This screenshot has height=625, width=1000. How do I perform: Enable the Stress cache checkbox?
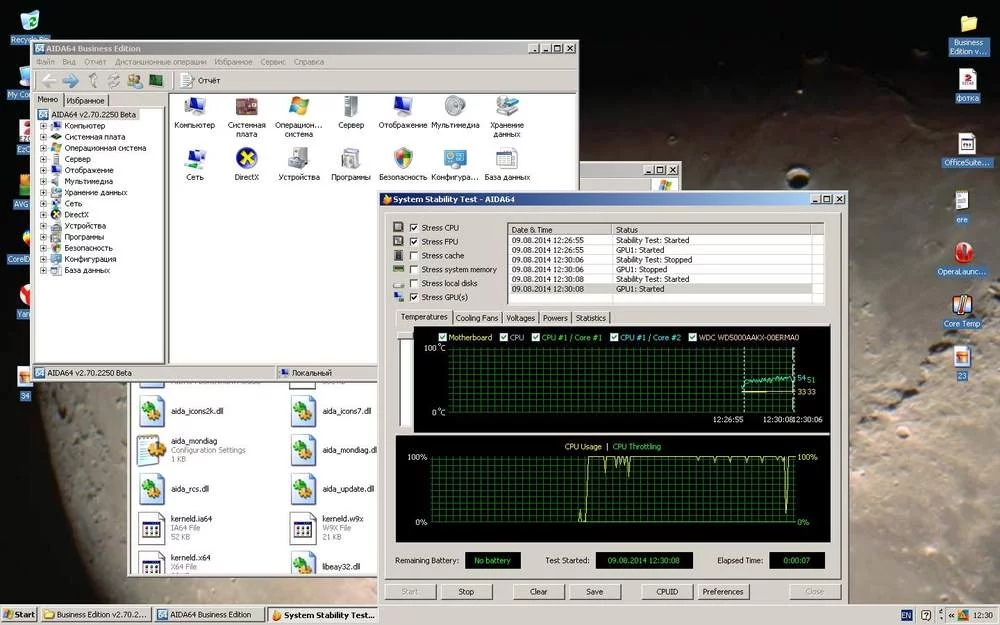414,256
